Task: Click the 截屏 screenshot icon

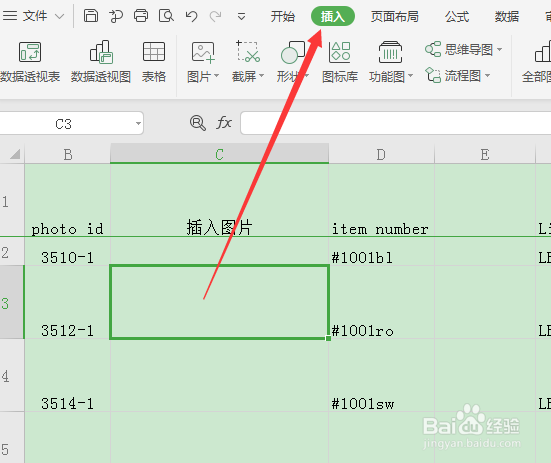Action: pos(248,51)
